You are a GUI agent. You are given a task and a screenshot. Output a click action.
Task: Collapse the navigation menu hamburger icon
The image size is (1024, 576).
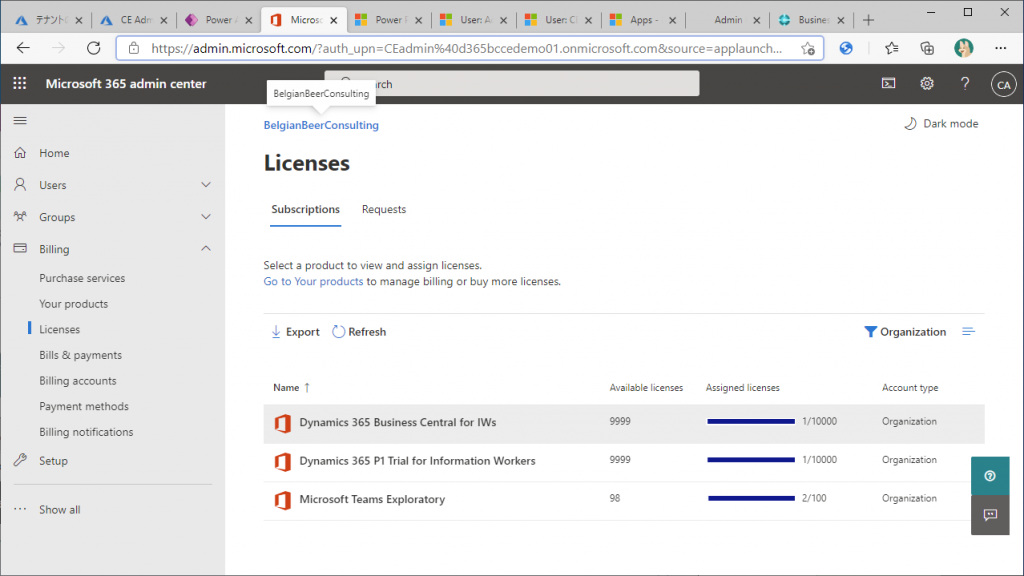(20, 120)
